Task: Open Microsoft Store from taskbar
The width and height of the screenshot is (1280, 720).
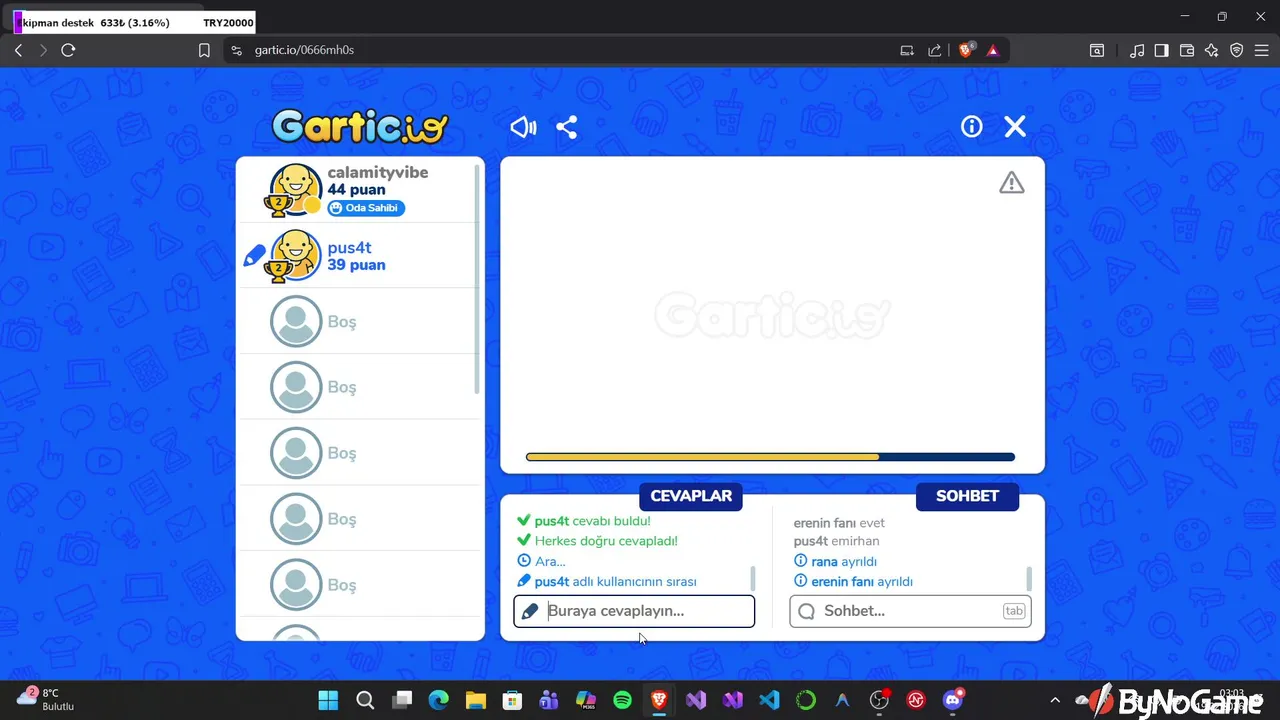Action: coord(512,700)
